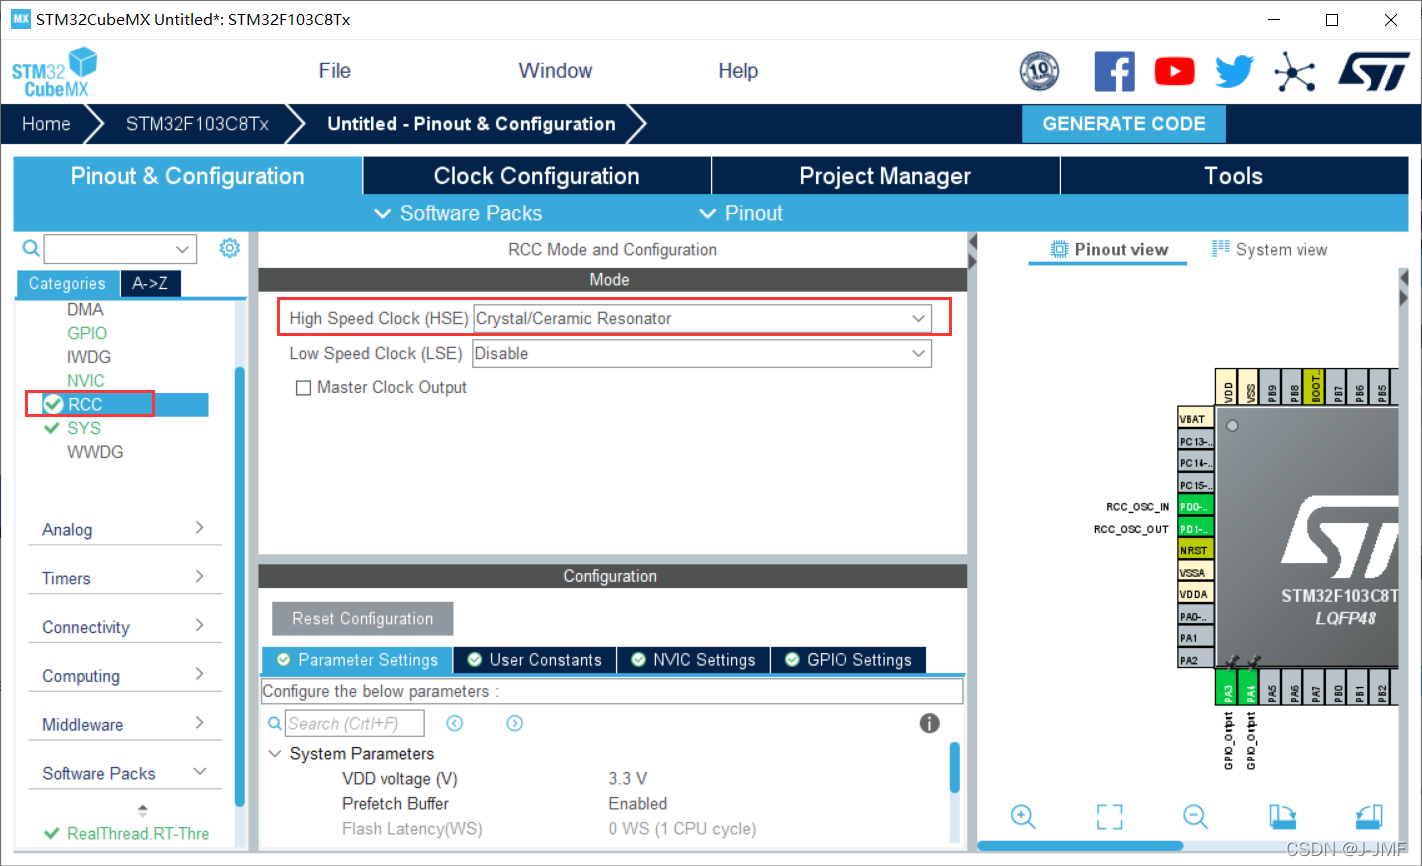Click the parameter info icon

[x=930, y=723]
